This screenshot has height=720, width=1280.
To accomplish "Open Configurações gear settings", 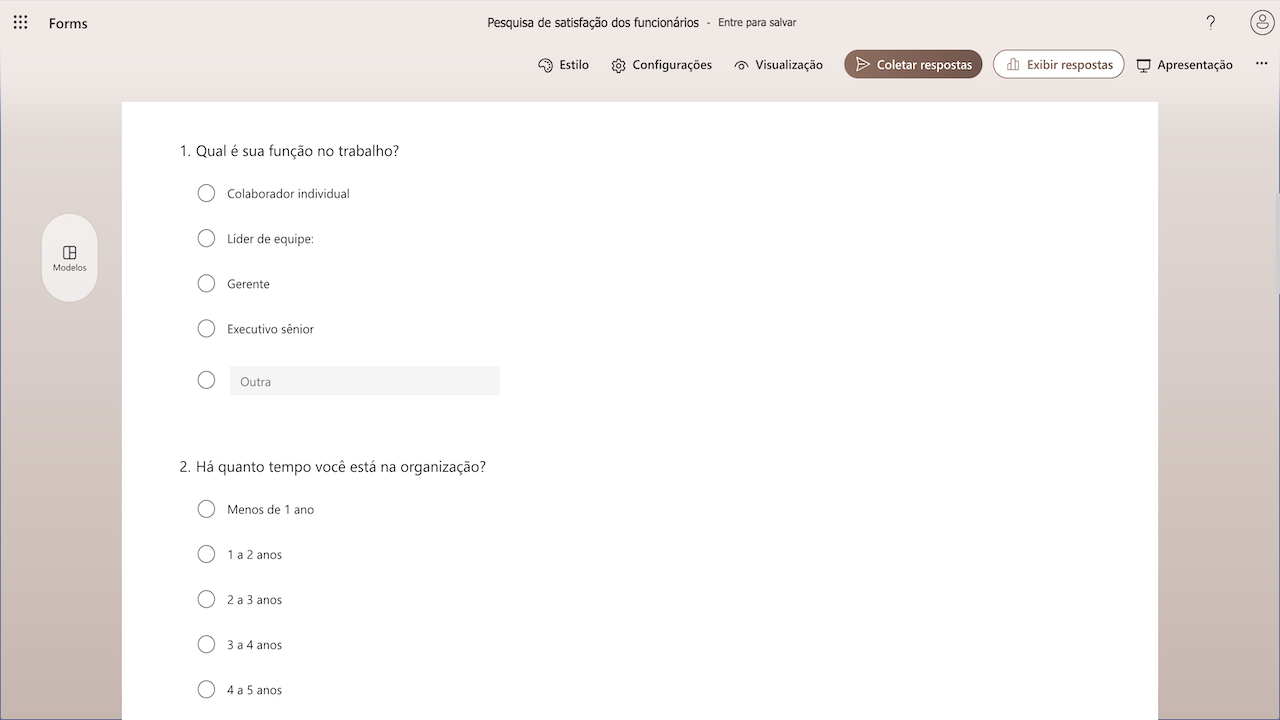I will [661, 65].
